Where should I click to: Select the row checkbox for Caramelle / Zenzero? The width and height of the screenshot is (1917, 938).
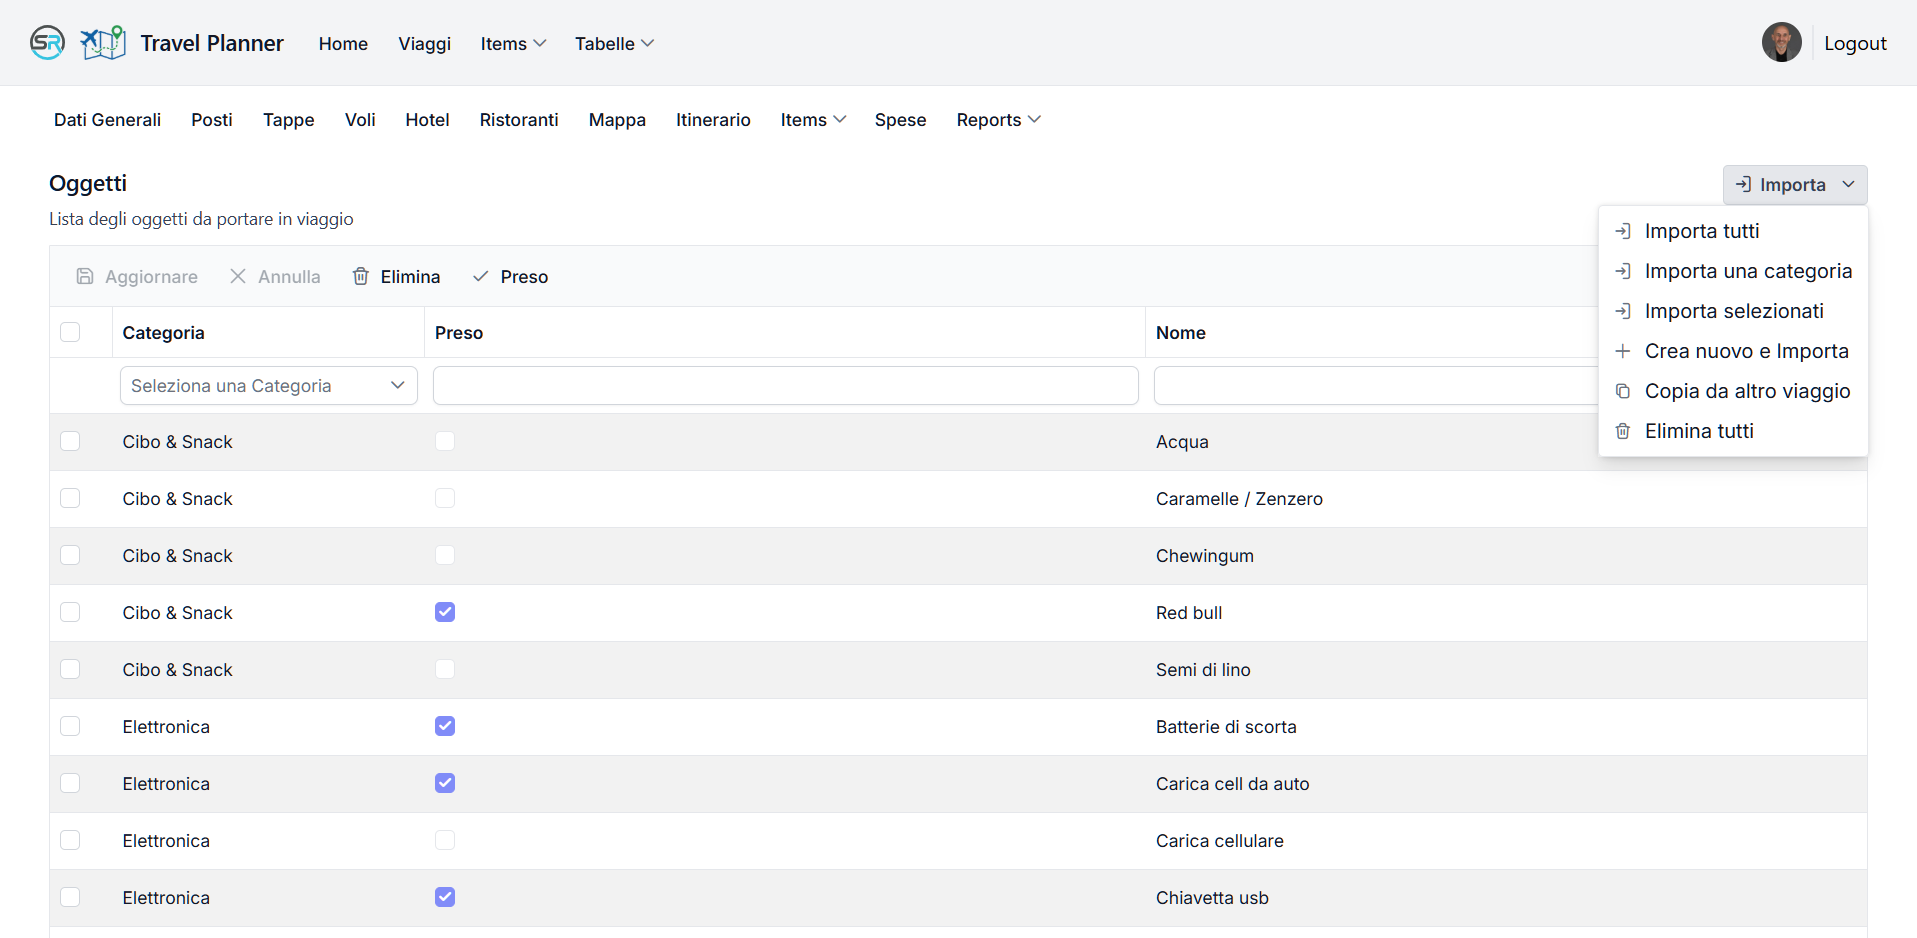(x=70, y=498)
